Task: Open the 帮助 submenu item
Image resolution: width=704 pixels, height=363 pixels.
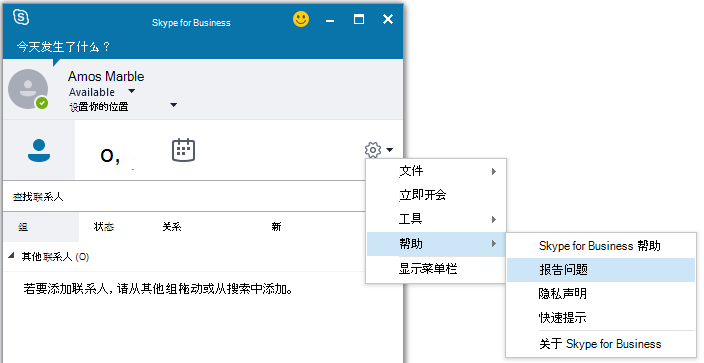Action: pyautogui.click(x=436, y=244)
